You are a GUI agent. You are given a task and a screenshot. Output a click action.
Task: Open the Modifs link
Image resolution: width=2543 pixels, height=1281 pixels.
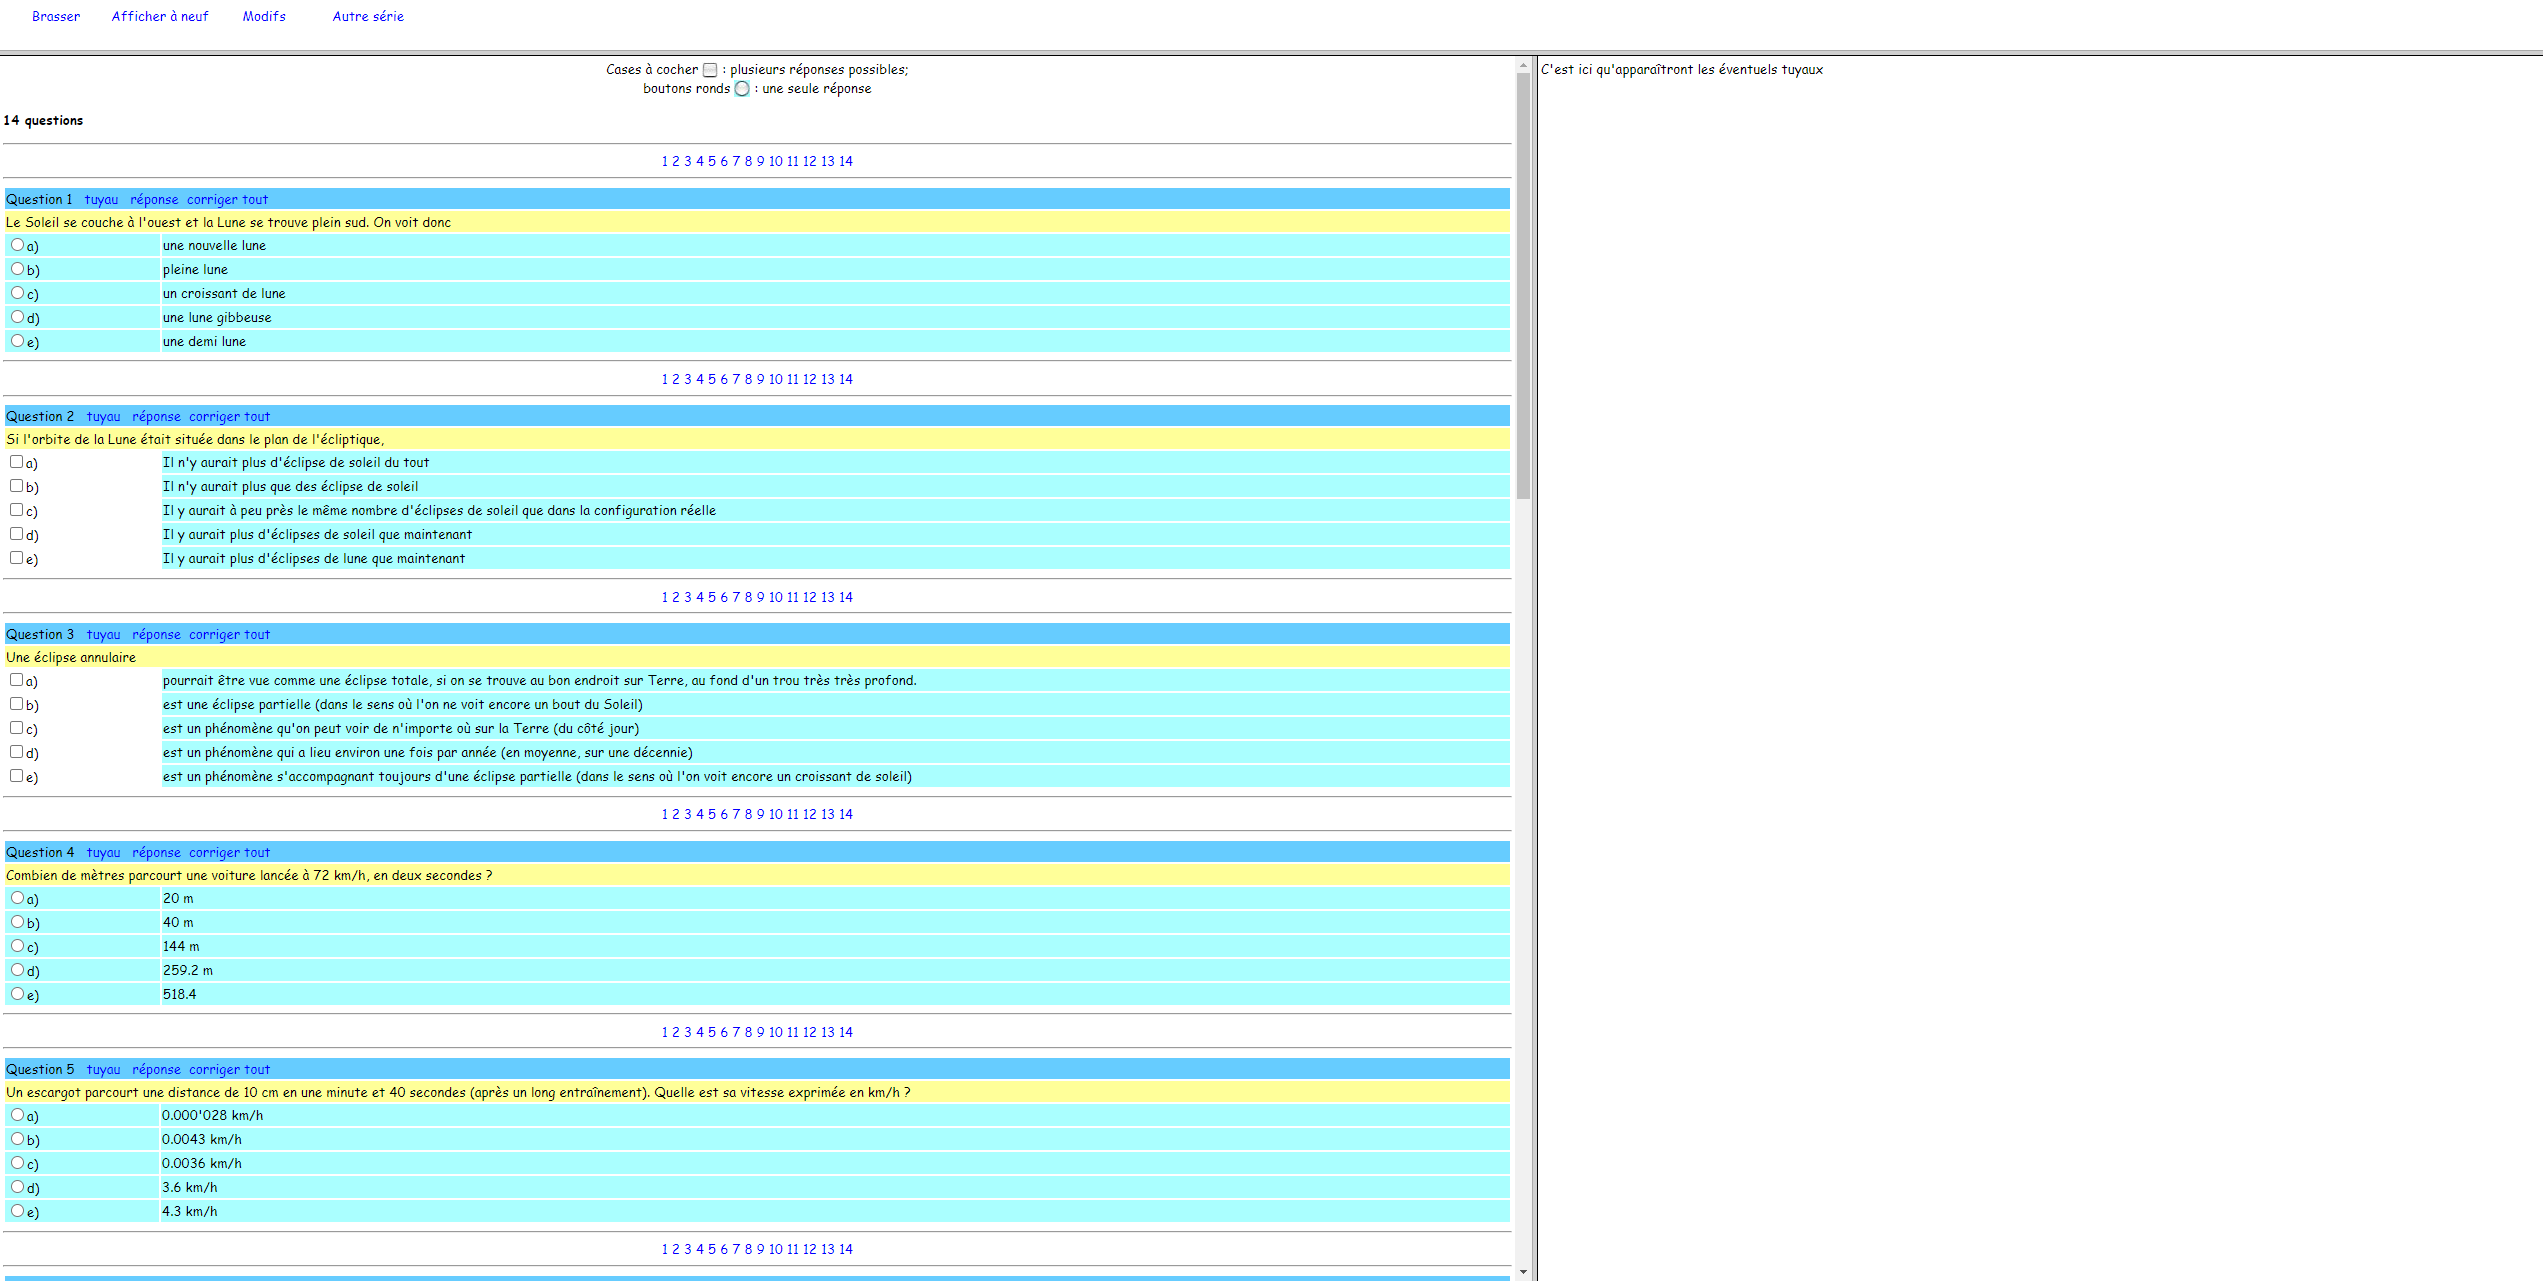pyautogui.click(x=264, y=16)
